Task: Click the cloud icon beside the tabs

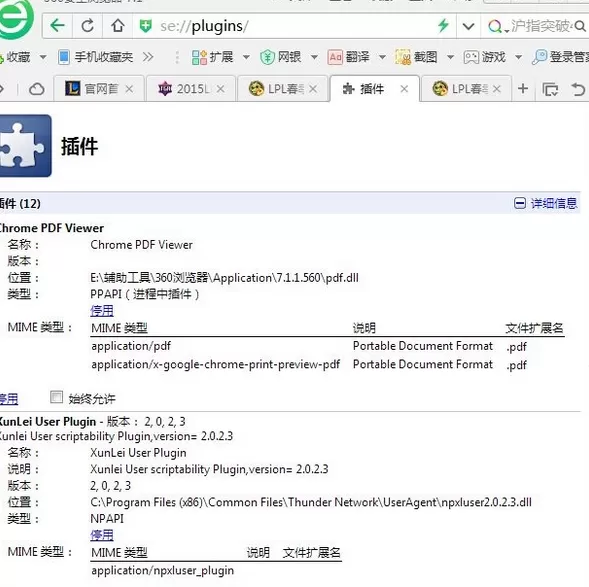Action: coord(36,89)
